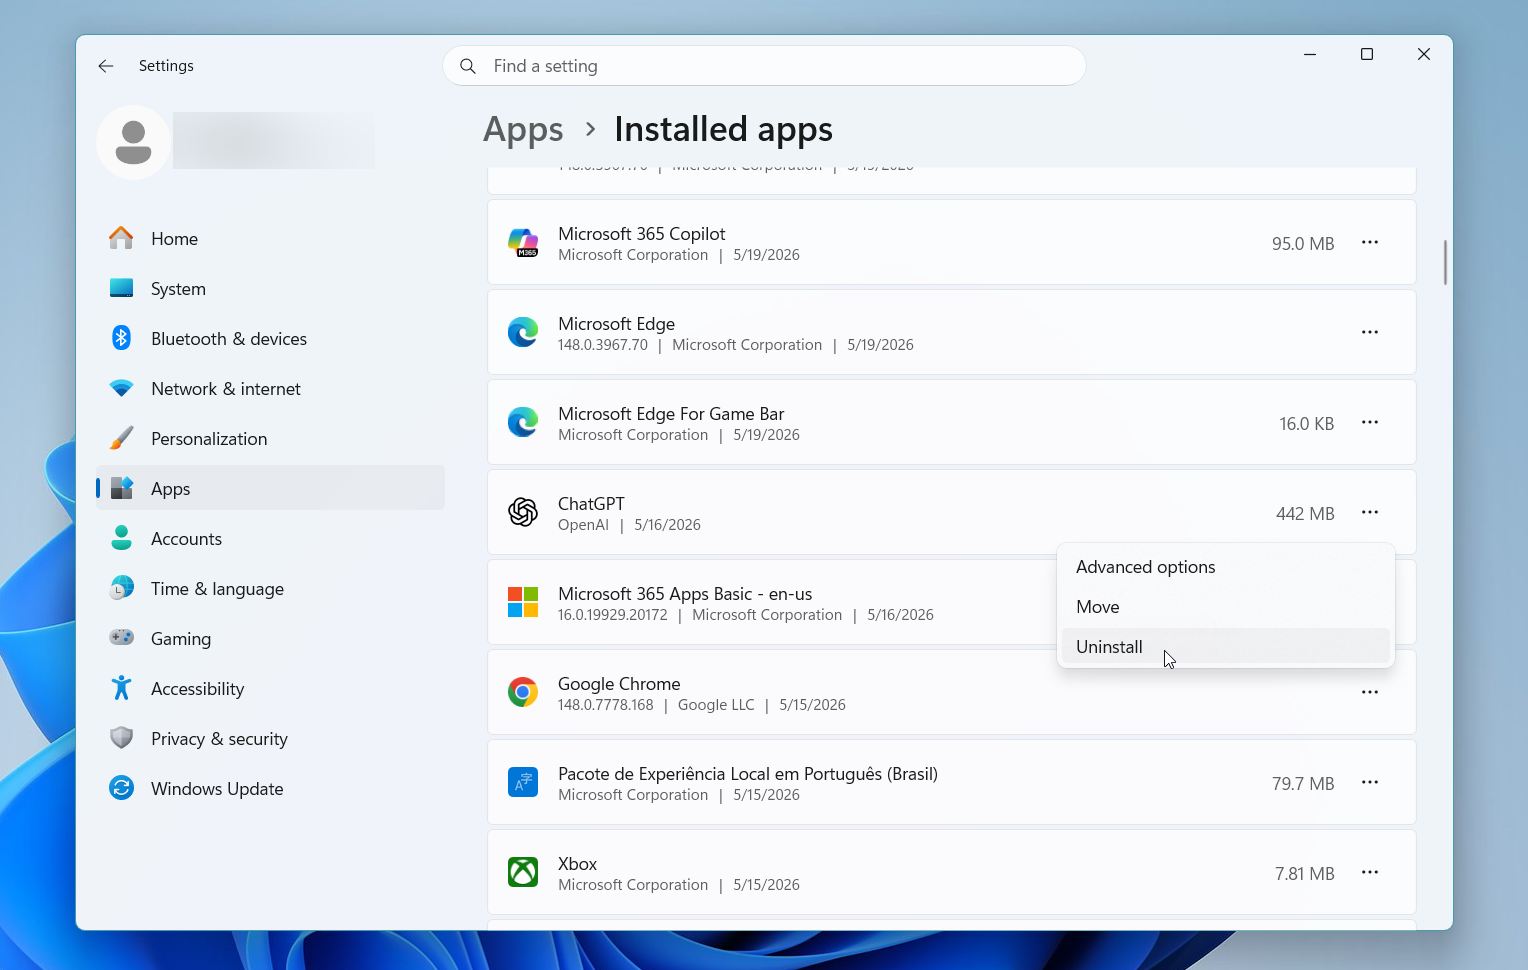Click the Google Chrome app icon

(523, 692)
